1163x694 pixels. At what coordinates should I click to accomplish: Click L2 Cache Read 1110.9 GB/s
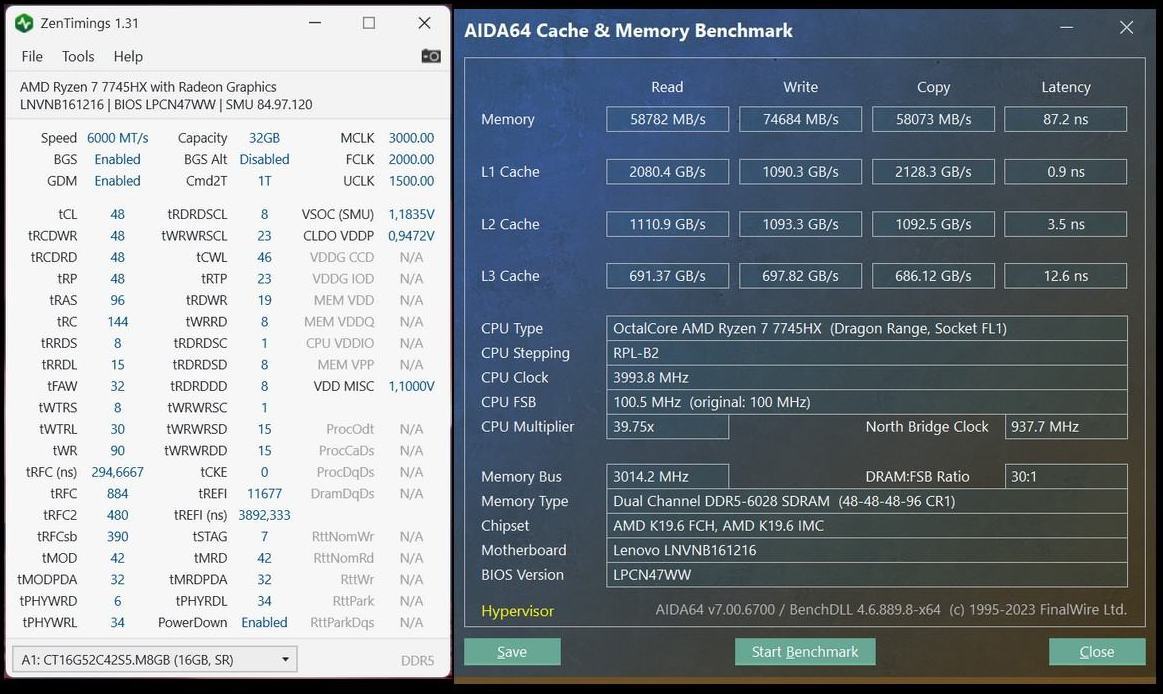[668, 224]
